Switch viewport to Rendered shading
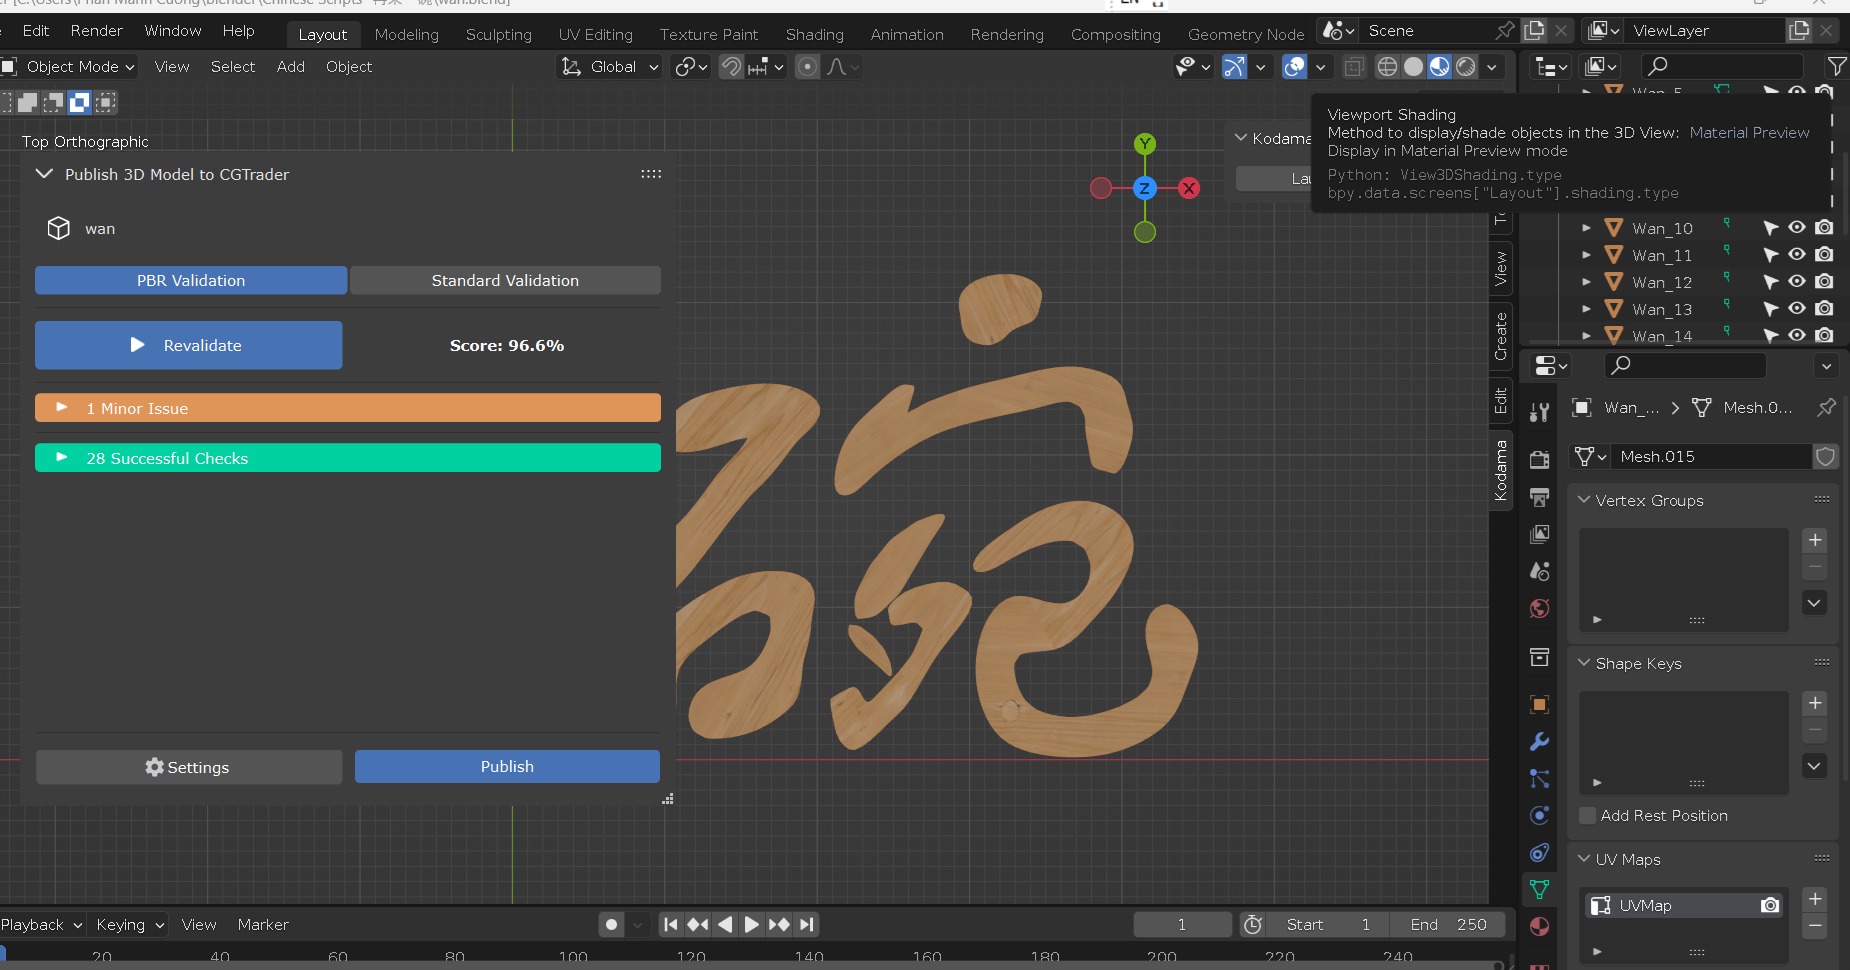Image resolution: width=1850 pixels, height=970 pixels. (x=1465, y=67)
